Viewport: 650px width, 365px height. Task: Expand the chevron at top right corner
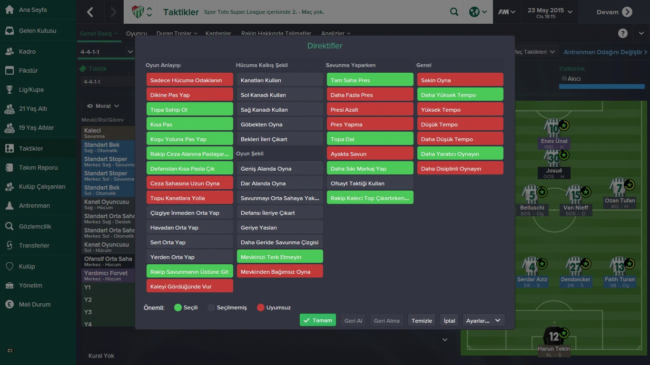tap(641, 34)
